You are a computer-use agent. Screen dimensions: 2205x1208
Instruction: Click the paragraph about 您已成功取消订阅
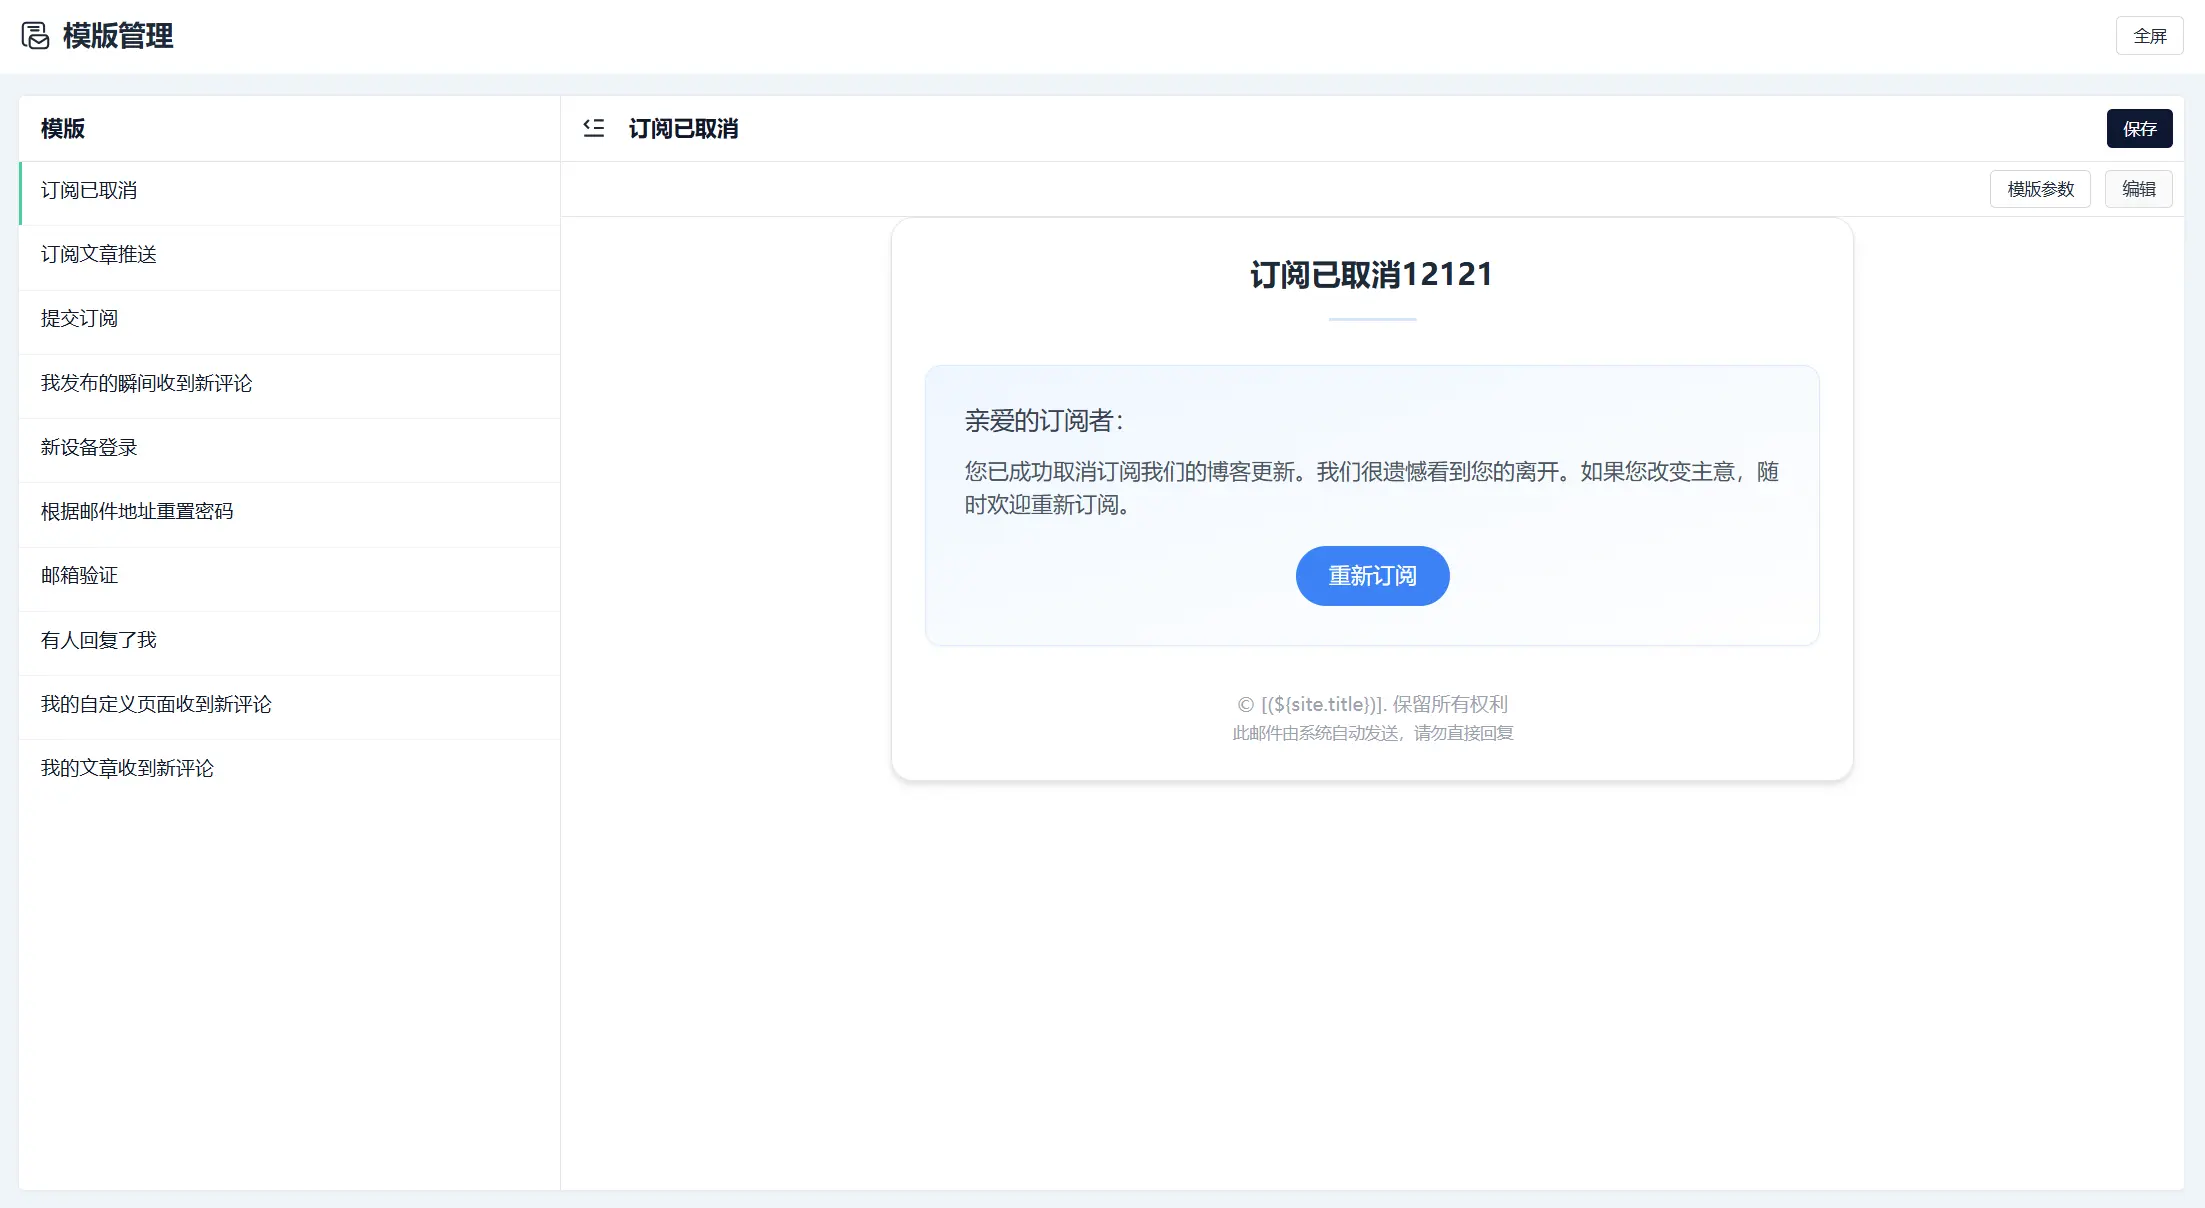tap(1372, 488)
